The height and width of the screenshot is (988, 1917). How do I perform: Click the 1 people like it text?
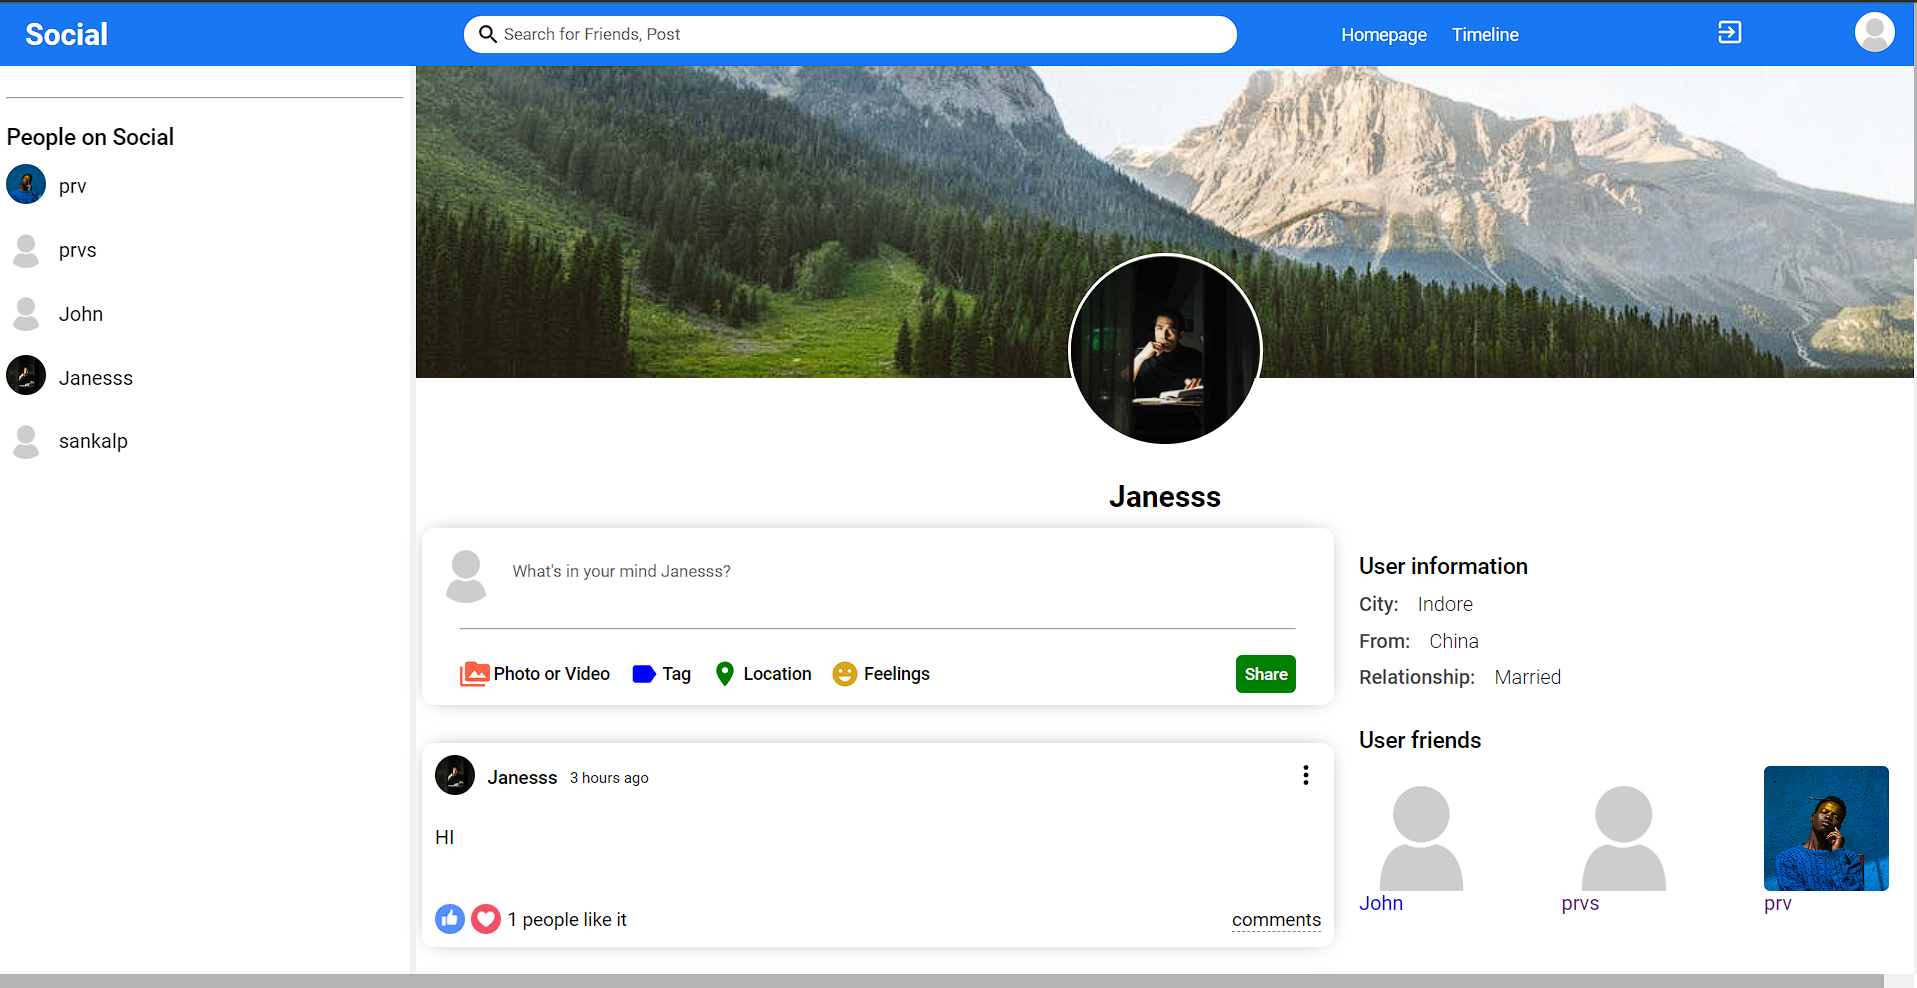pyautogui.click(x=567, y=920)
